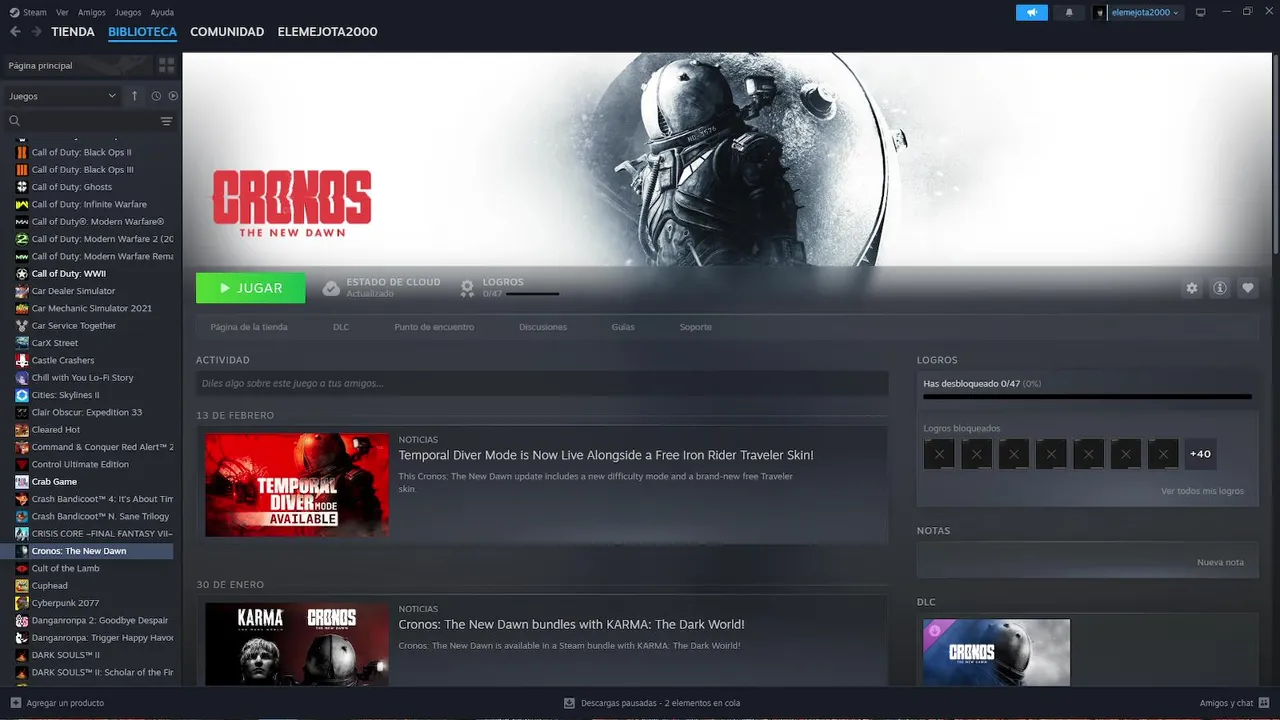Go to the TIENDA tab
The height and width of the screenshot is (720, 1280).
(x=73, y=32)
